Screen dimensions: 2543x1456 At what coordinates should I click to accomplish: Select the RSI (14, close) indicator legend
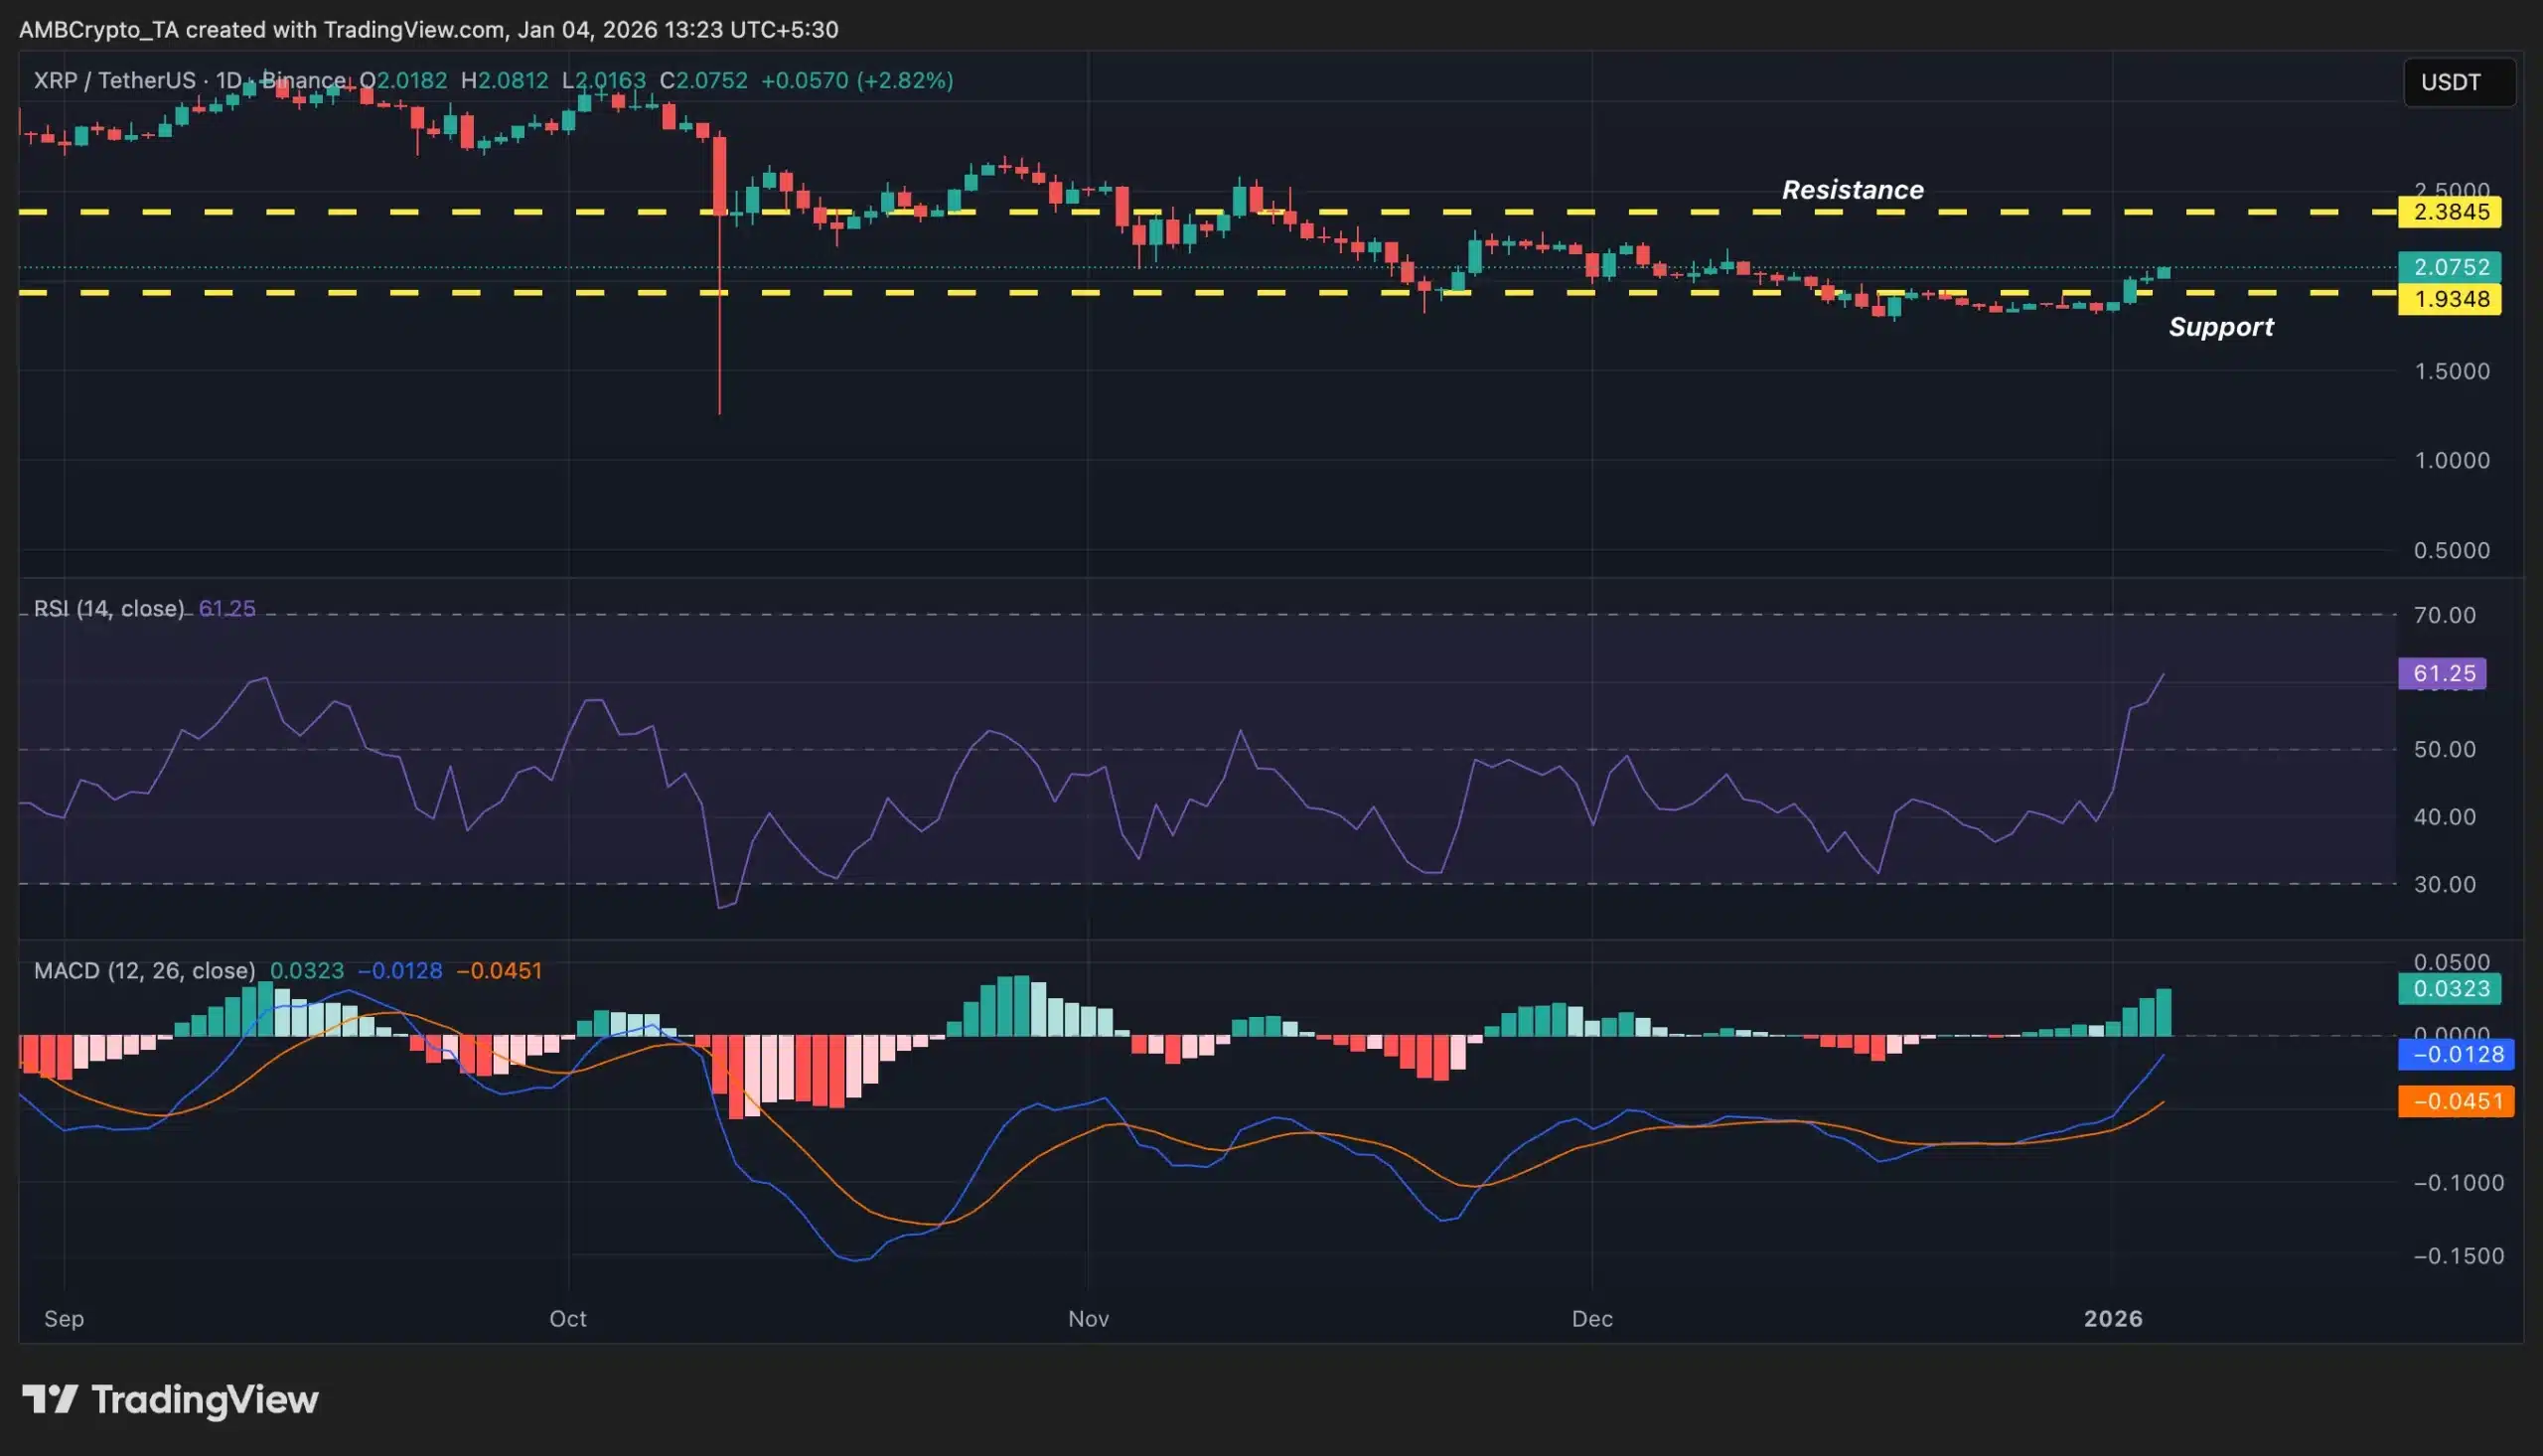click(x=107, y=608)
